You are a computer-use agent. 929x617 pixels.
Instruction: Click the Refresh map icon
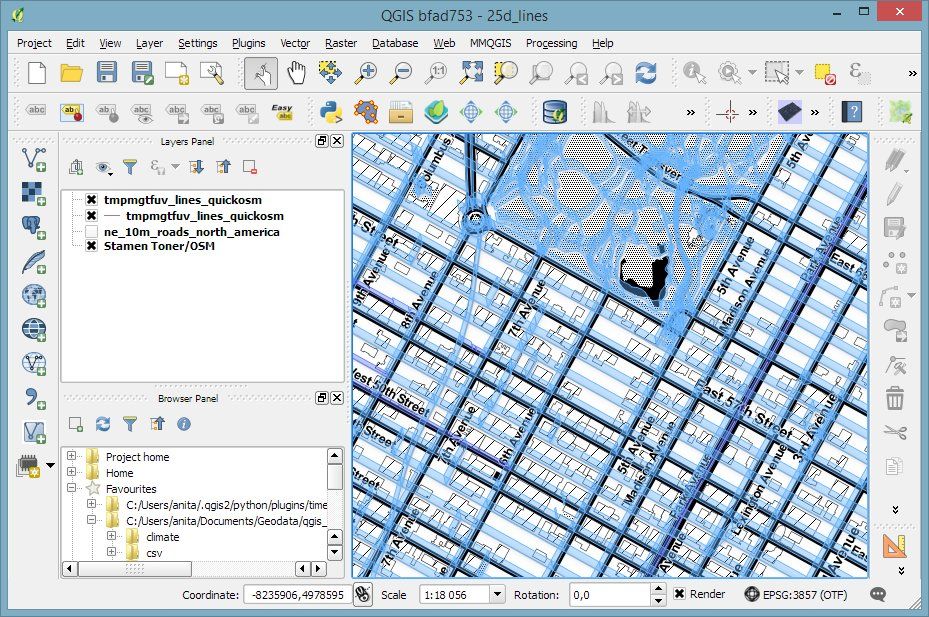coord(645,72)
